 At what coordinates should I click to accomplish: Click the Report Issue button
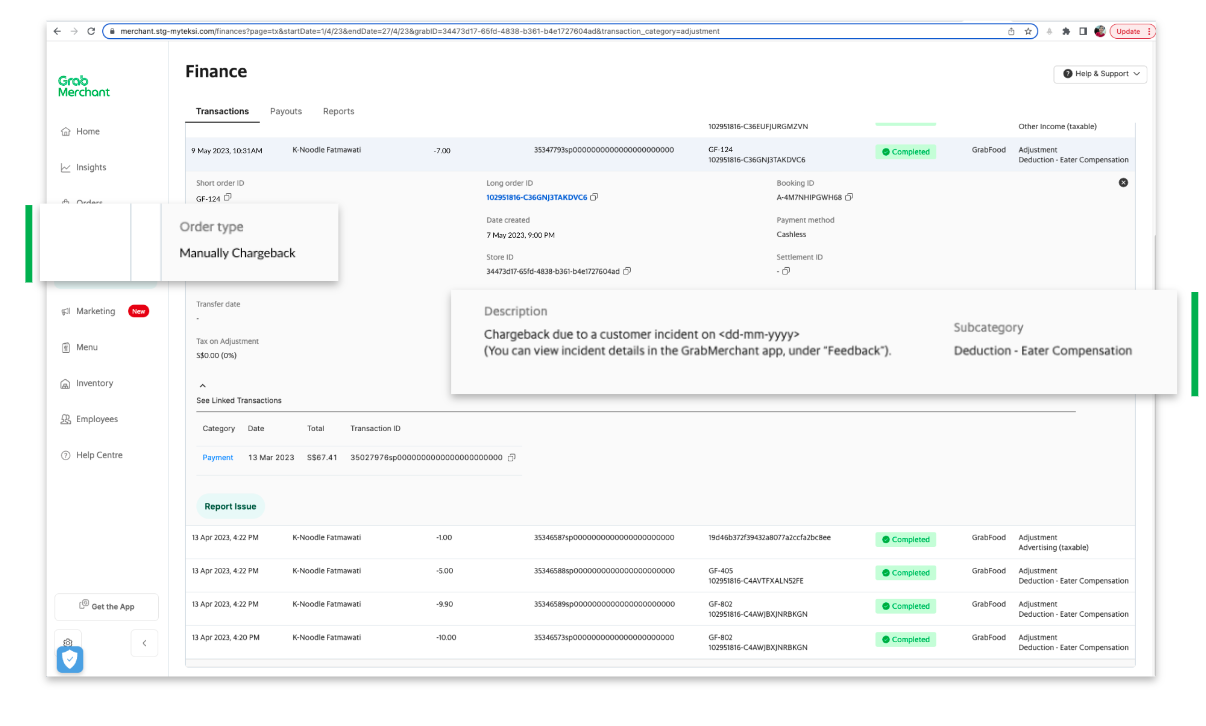pos(230,506)
